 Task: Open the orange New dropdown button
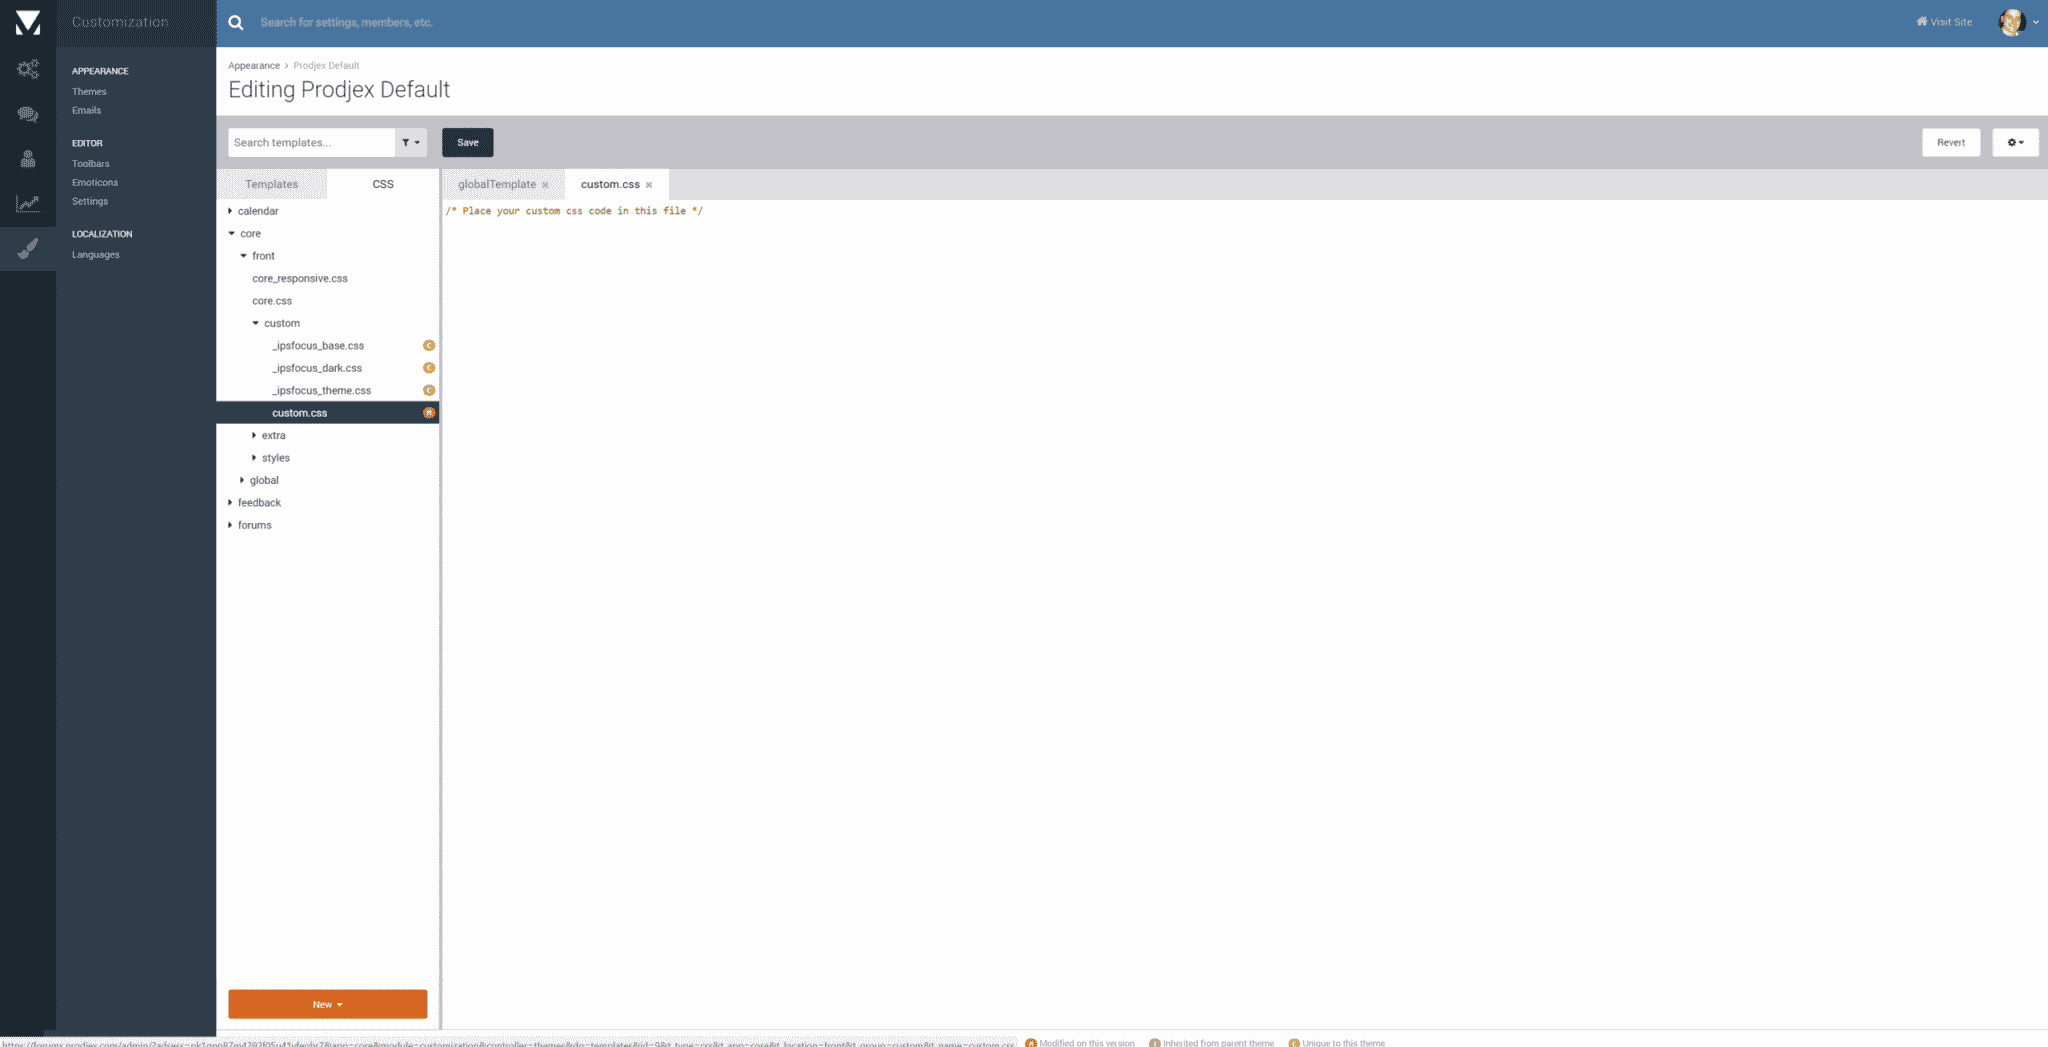327,1004
